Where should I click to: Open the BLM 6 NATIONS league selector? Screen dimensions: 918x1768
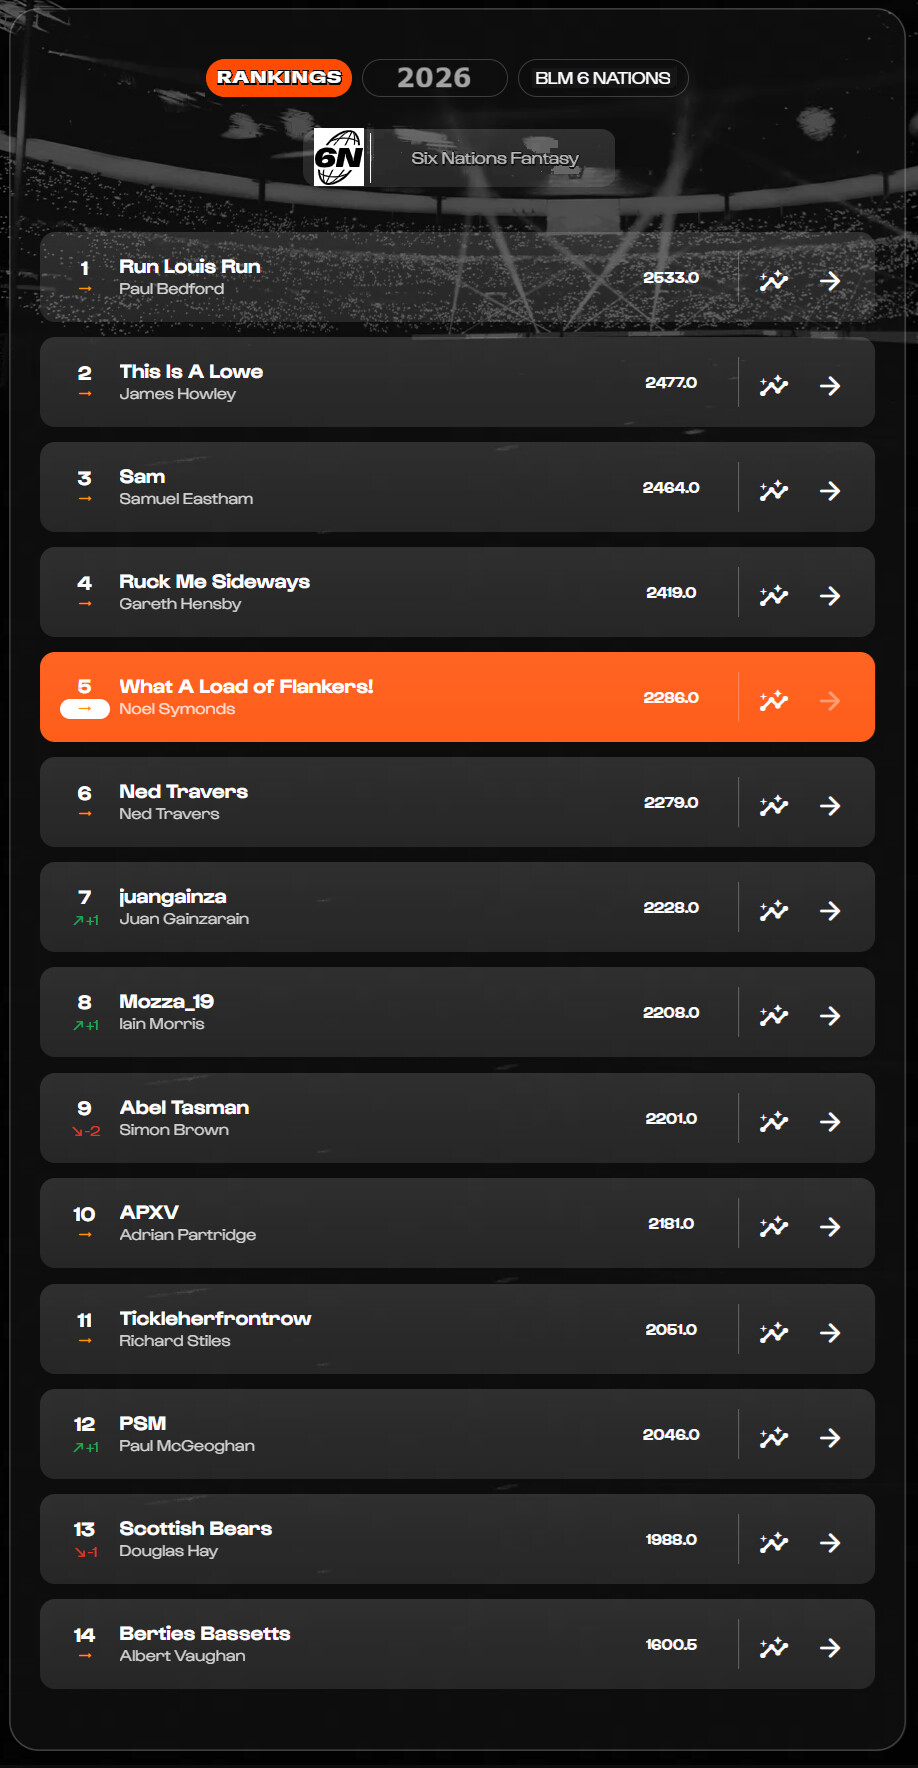pos(603,78)
